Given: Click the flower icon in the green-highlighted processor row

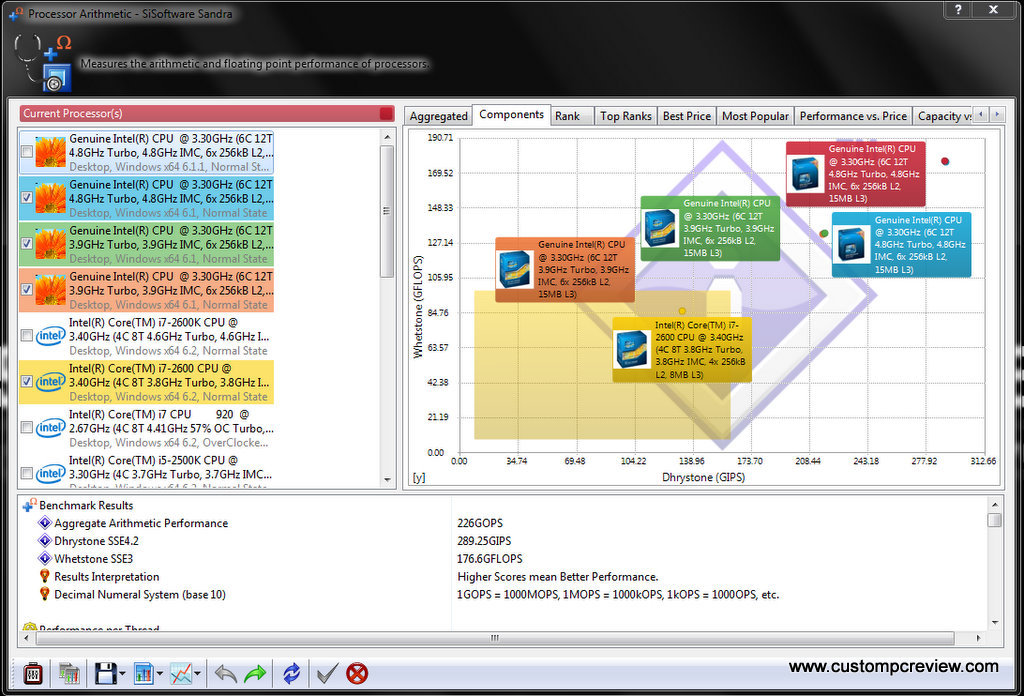Looking at the screenshot, I should 50,244.
